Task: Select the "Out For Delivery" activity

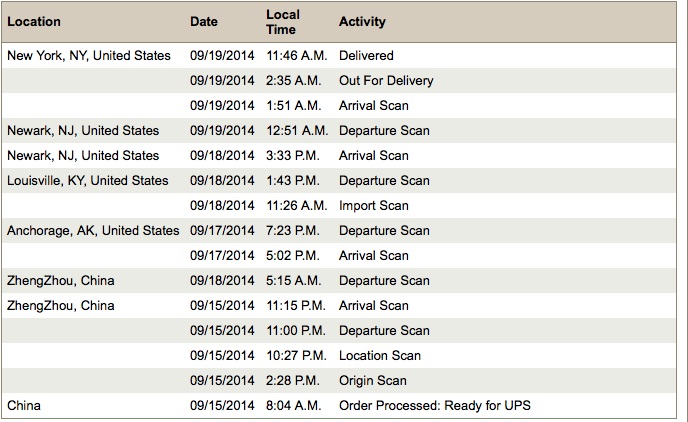Action: pyautogui.click(x=386, y=81)
